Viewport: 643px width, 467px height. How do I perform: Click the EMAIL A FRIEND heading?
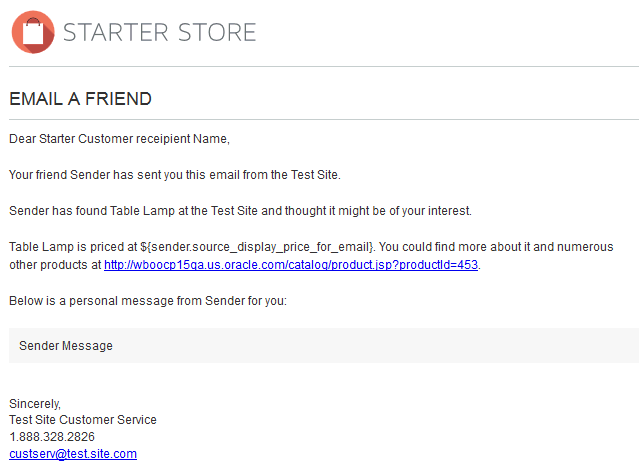click(80, 99)
